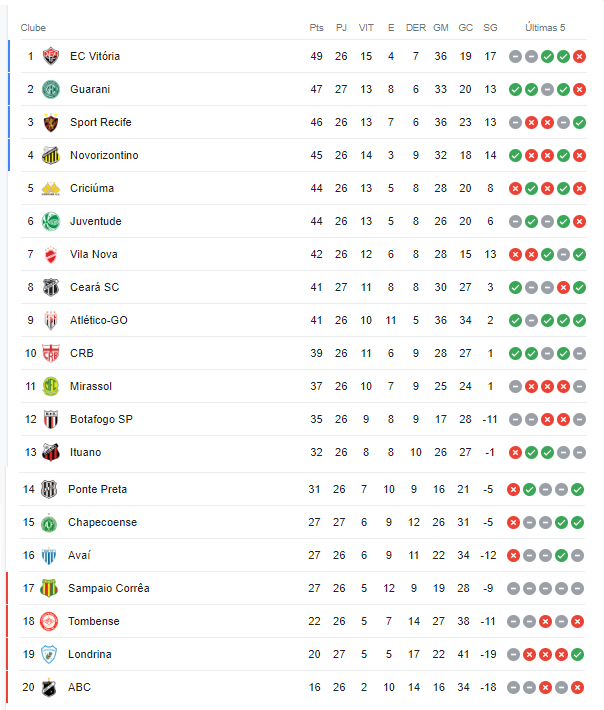Open the Juventude team link
The height and width of the screenshot is (710, 604).
(95, 221)
